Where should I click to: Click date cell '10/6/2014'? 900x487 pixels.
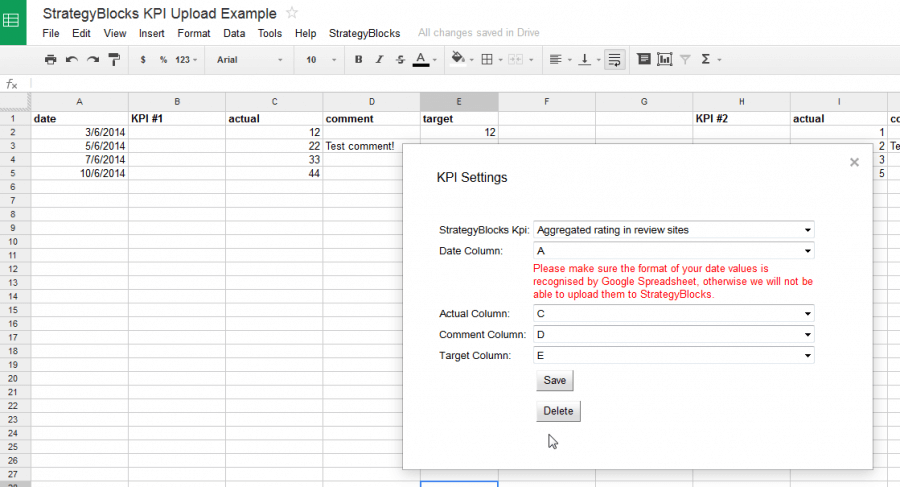click(x=79, y=173)
